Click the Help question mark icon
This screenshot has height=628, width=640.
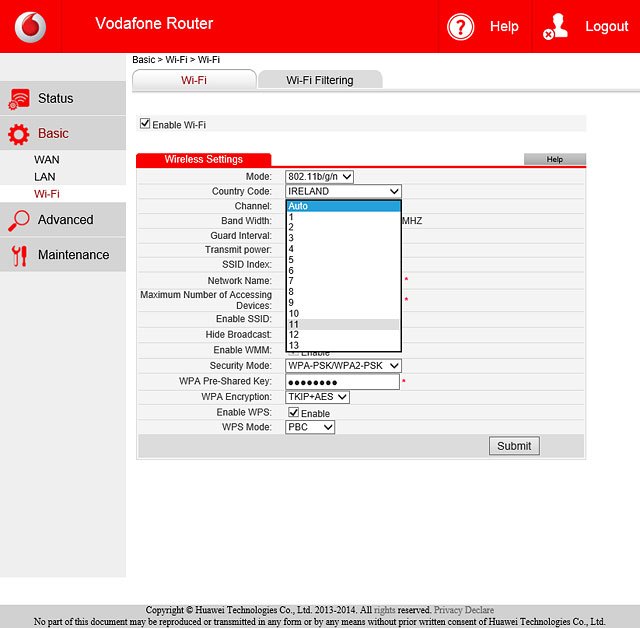point(460,27)
